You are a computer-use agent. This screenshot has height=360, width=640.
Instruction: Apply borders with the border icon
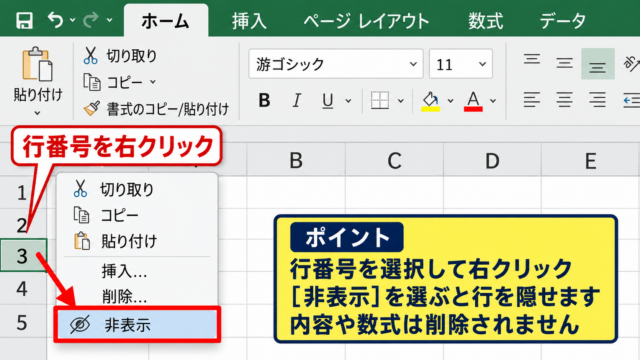click(x=380, y=100)
